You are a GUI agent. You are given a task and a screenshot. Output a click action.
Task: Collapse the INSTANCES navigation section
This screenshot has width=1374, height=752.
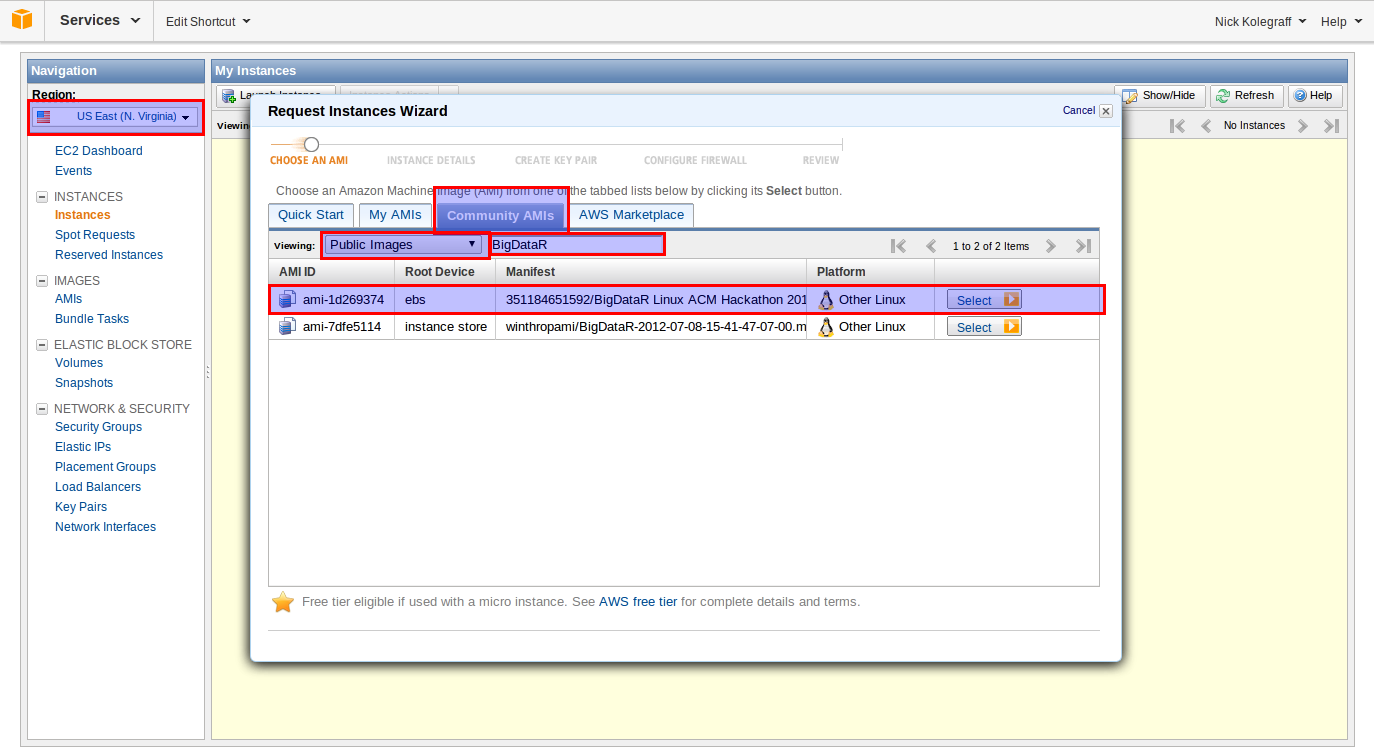pos(42,197)
